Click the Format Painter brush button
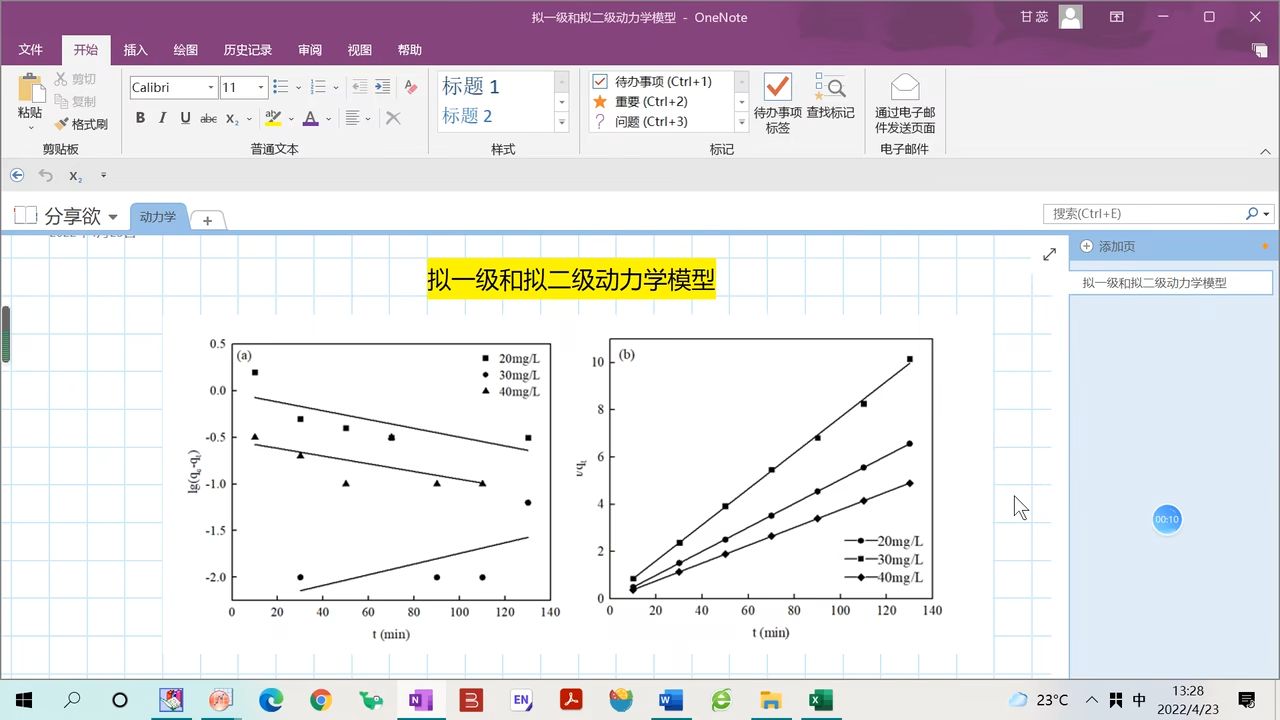The width and height of the screenshot is (1280, 720). click(81, 124)
